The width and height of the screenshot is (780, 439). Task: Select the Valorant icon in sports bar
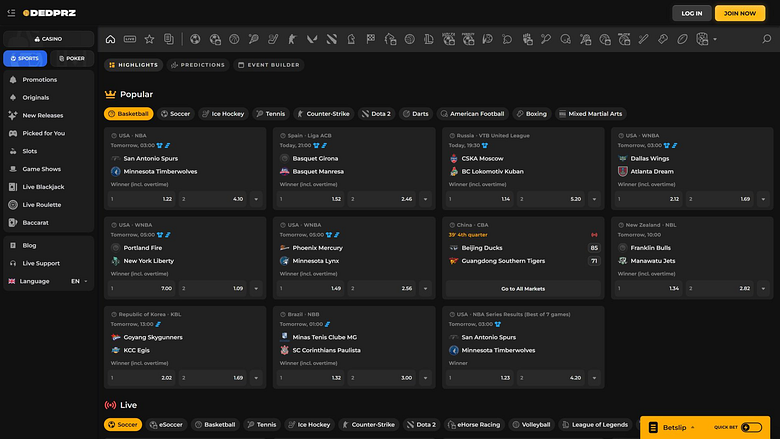pos(312,39)
